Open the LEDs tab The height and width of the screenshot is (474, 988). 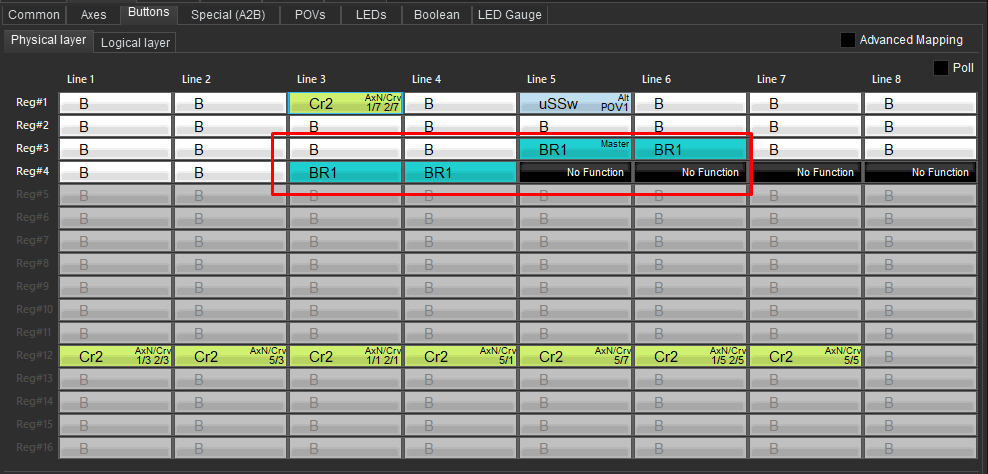(370, 14)
